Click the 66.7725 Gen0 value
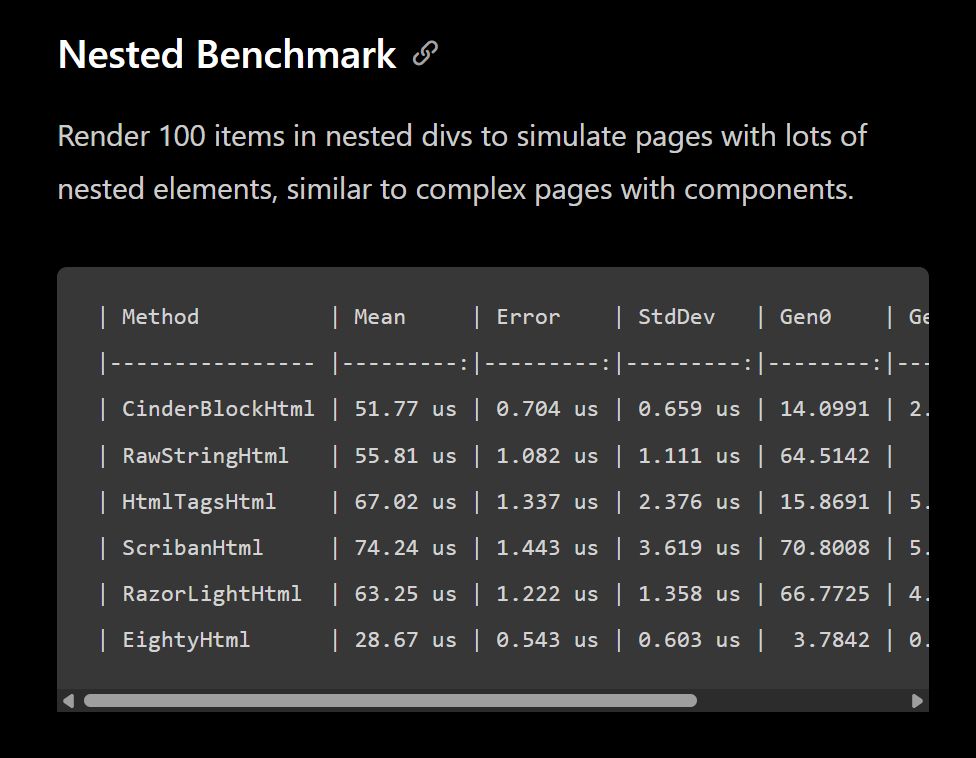Image resolution: width=976 pixels, height=758 pixels. [x=825, y=594]
